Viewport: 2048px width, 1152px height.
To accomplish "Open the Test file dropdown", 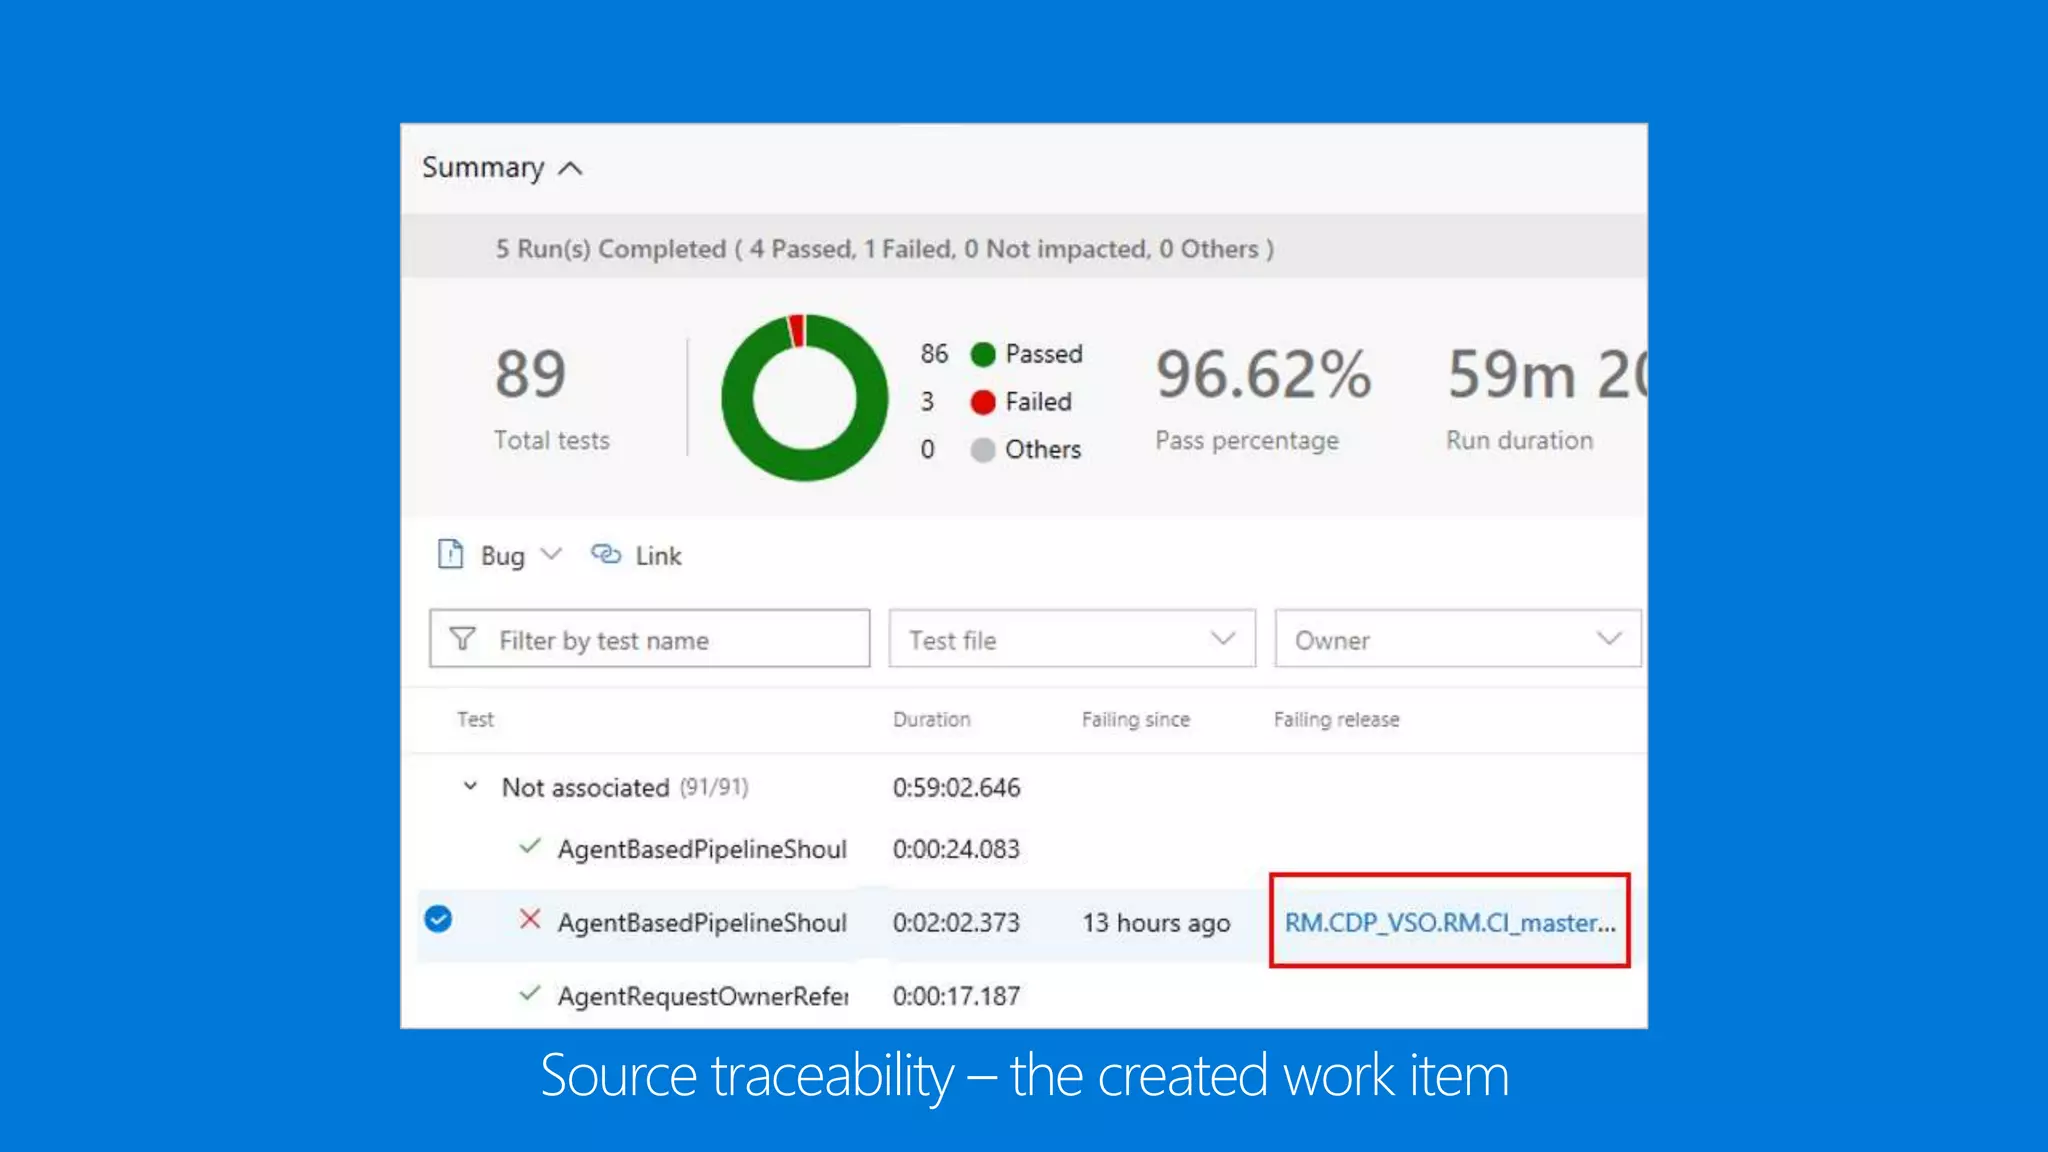I will click(x=1072, y=638).
